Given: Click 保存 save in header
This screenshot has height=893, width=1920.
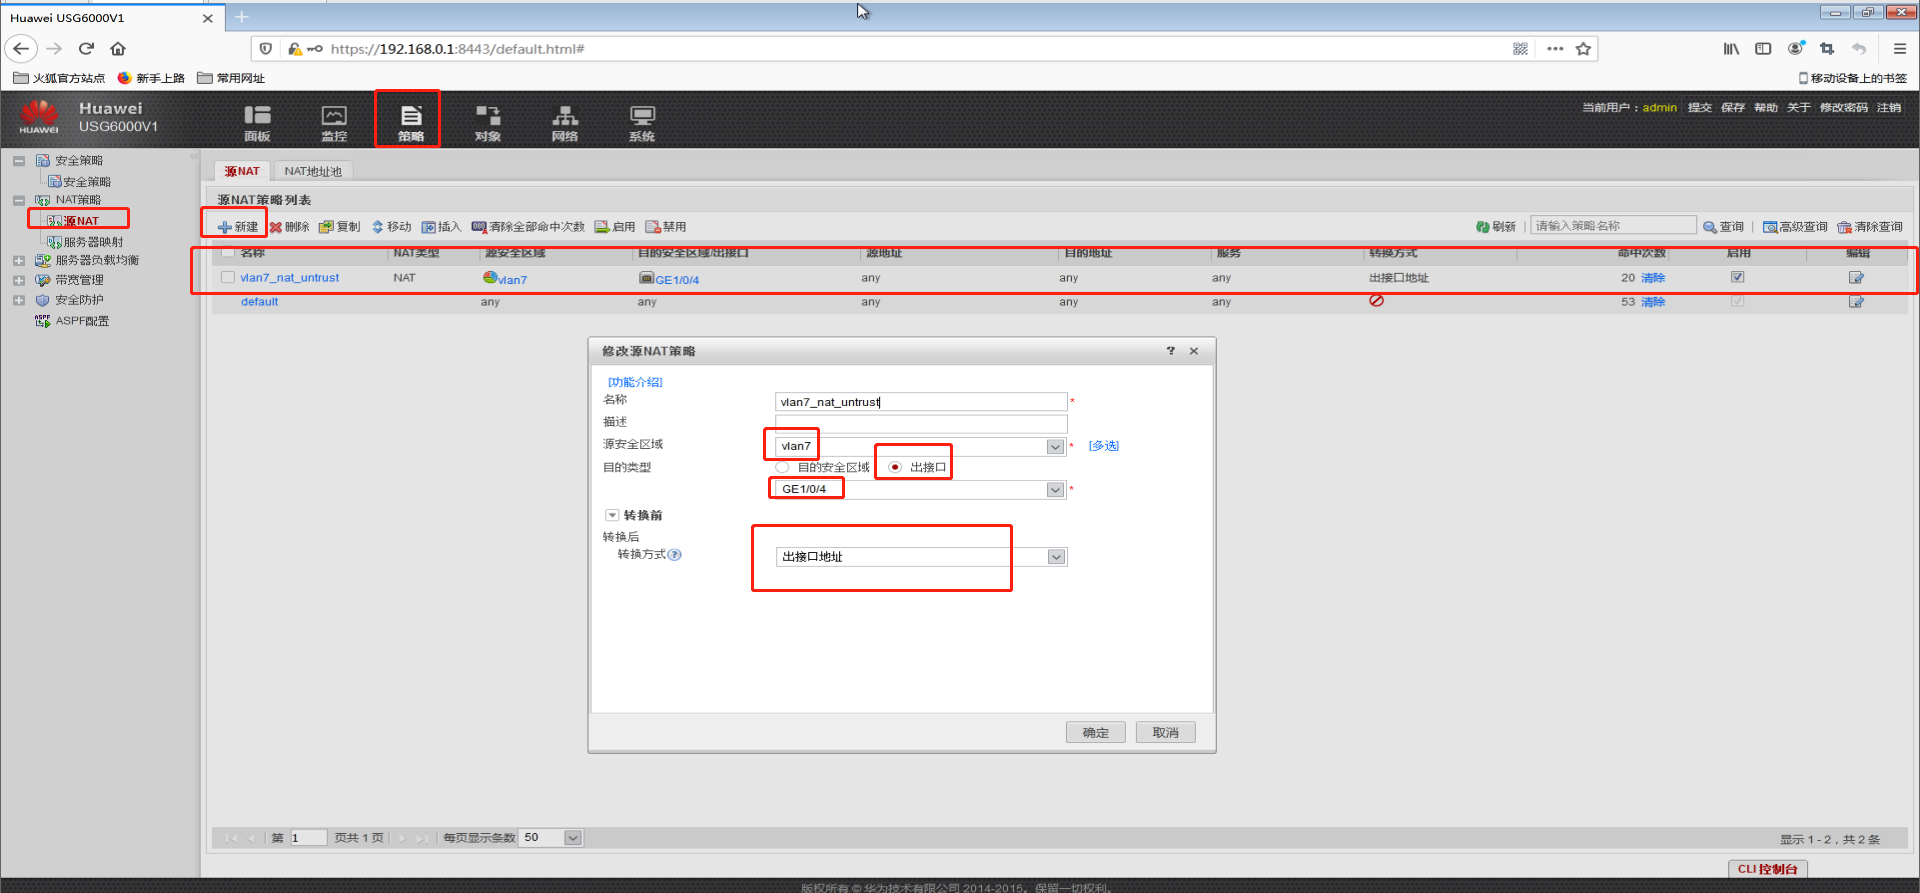Looking at the screenshot, I should 1733,108.
